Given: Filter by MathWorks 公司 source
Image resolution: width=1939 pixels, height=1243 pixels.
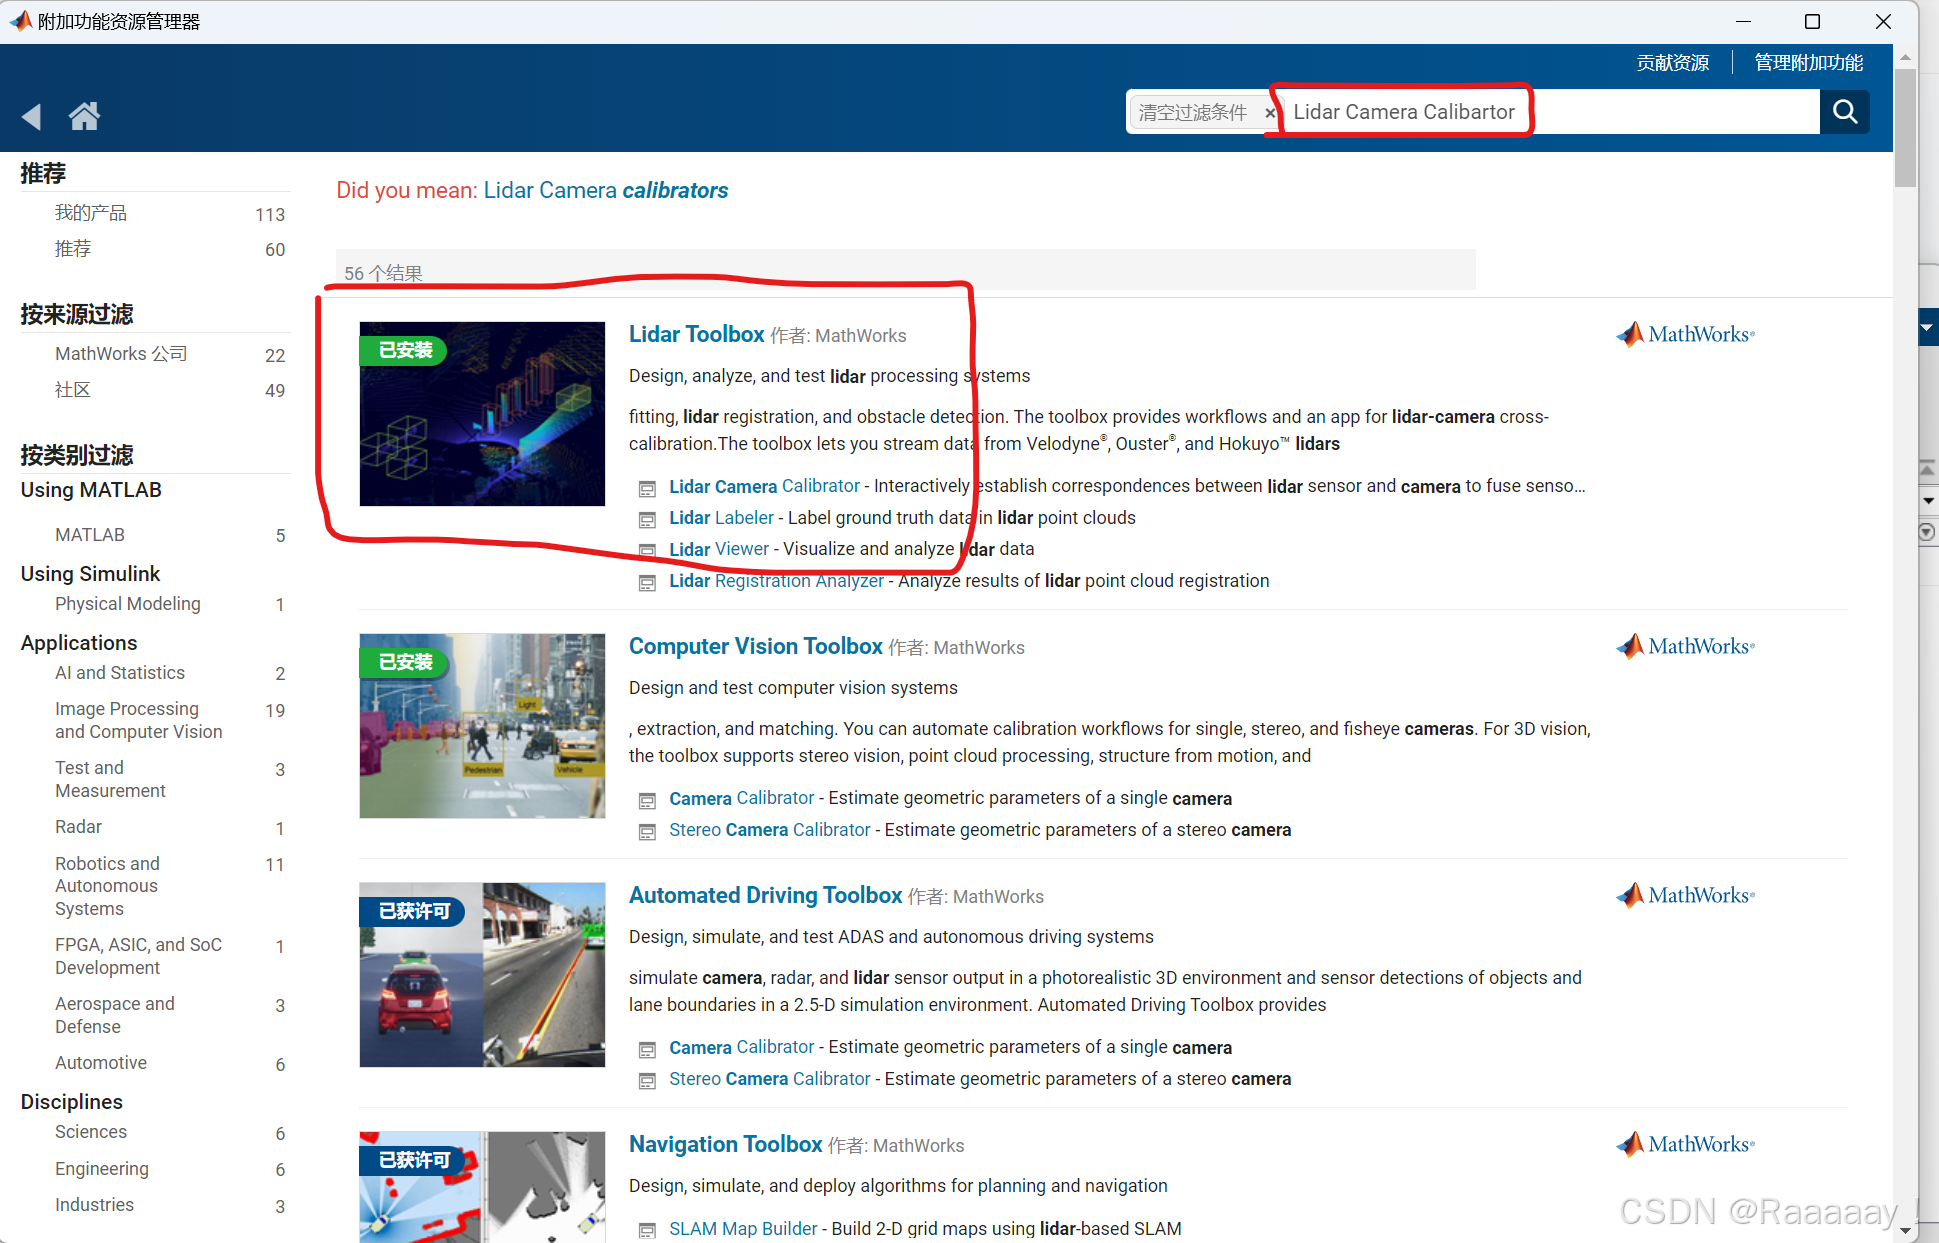Looking at the screenshot, I should point(121,354).
